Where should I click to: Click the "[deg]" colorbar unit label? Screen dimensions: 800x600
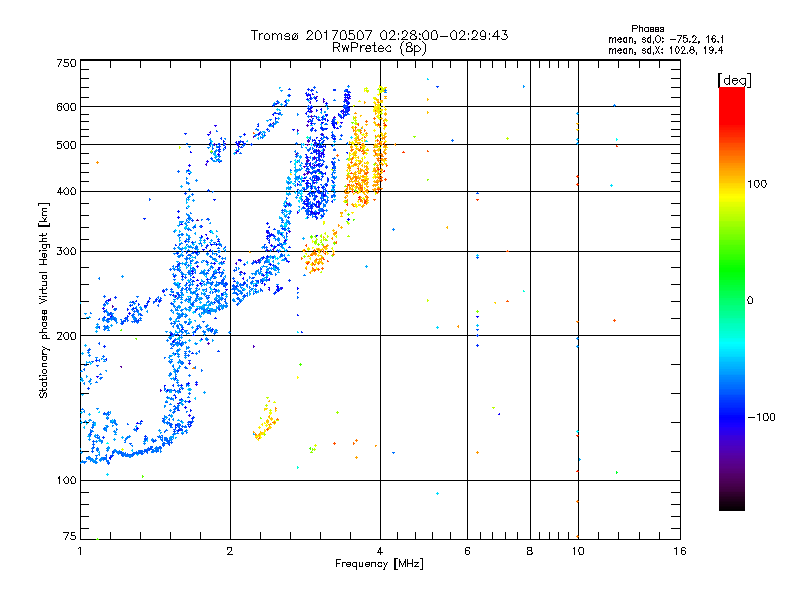coord(734,80)
